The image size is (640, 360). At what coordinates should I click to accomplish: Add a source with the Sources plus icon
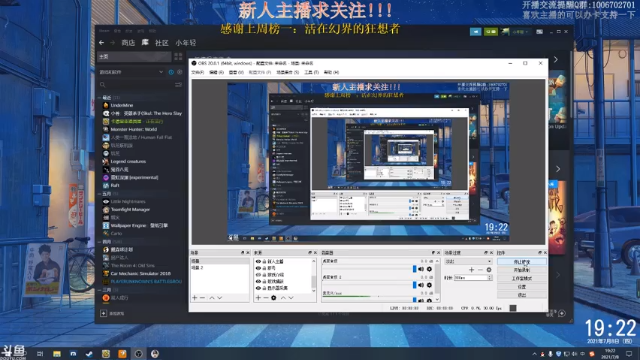[x=258, y=298]
